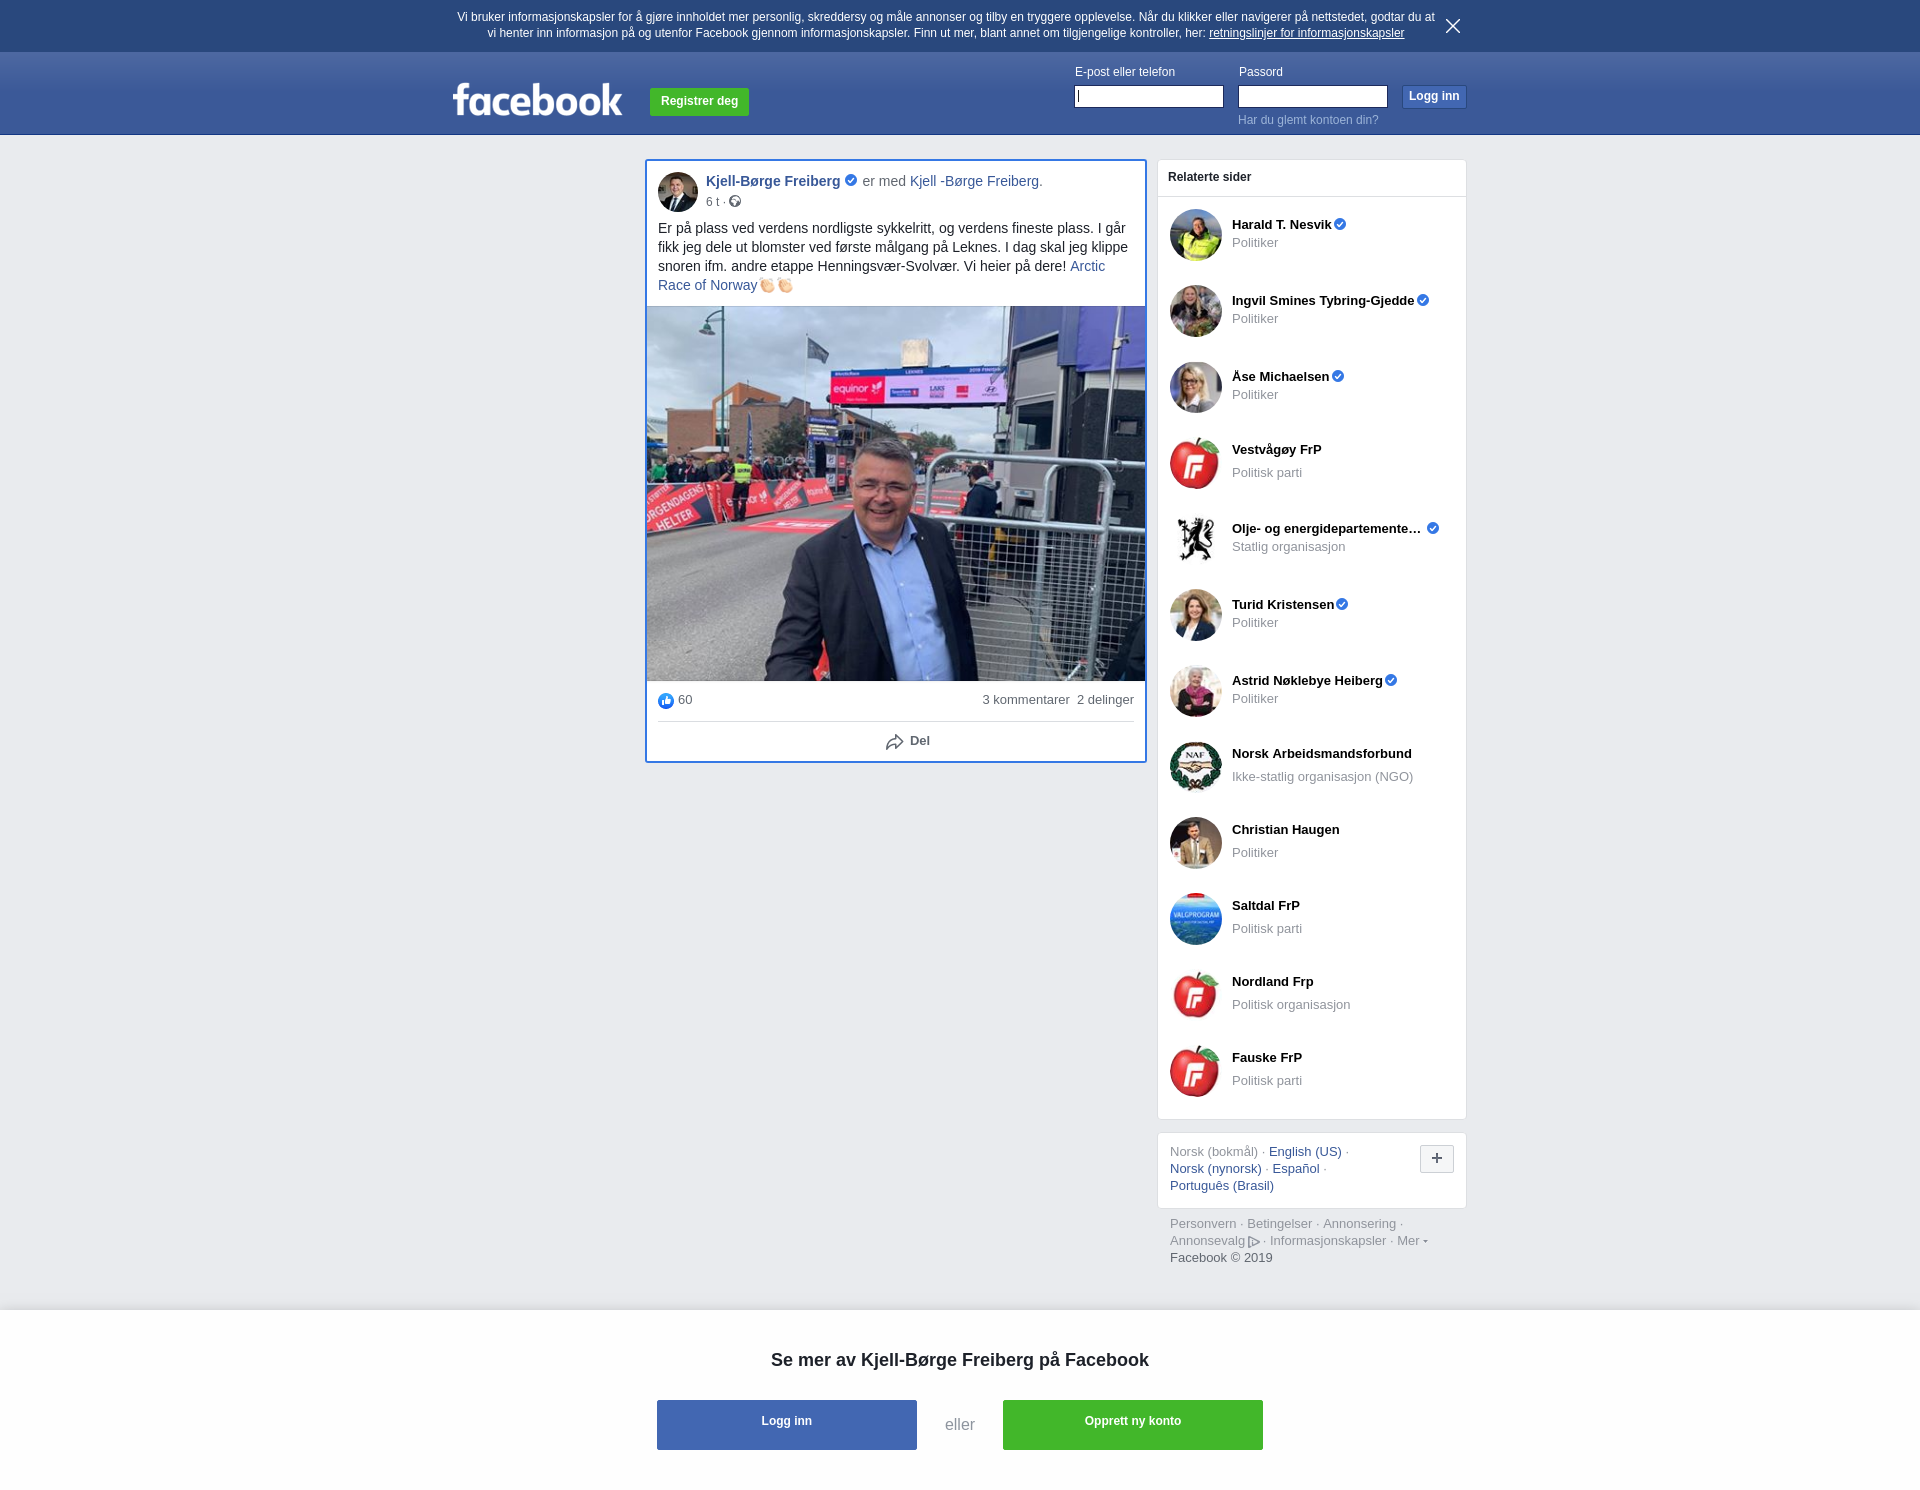Click the Del share button
The image size is (1920, 1490).
tap(908, 742)
